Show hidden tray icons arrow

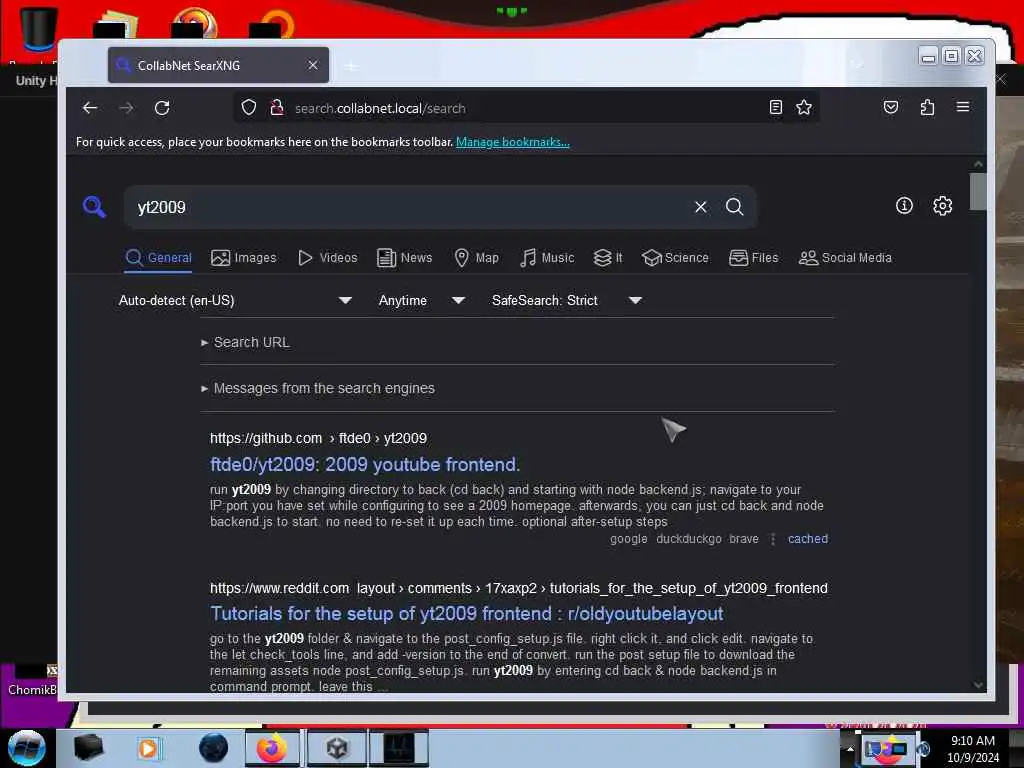coord(850,748)
